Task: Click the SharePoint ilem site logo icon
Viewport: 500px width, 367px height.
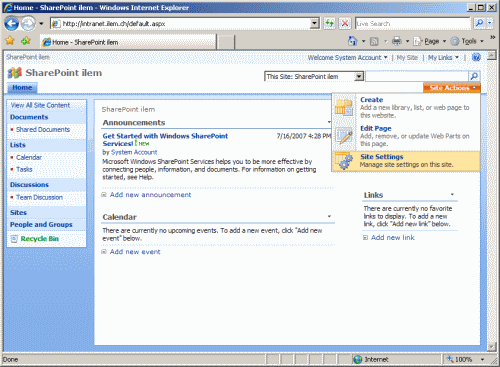Action: pos(15,73)
